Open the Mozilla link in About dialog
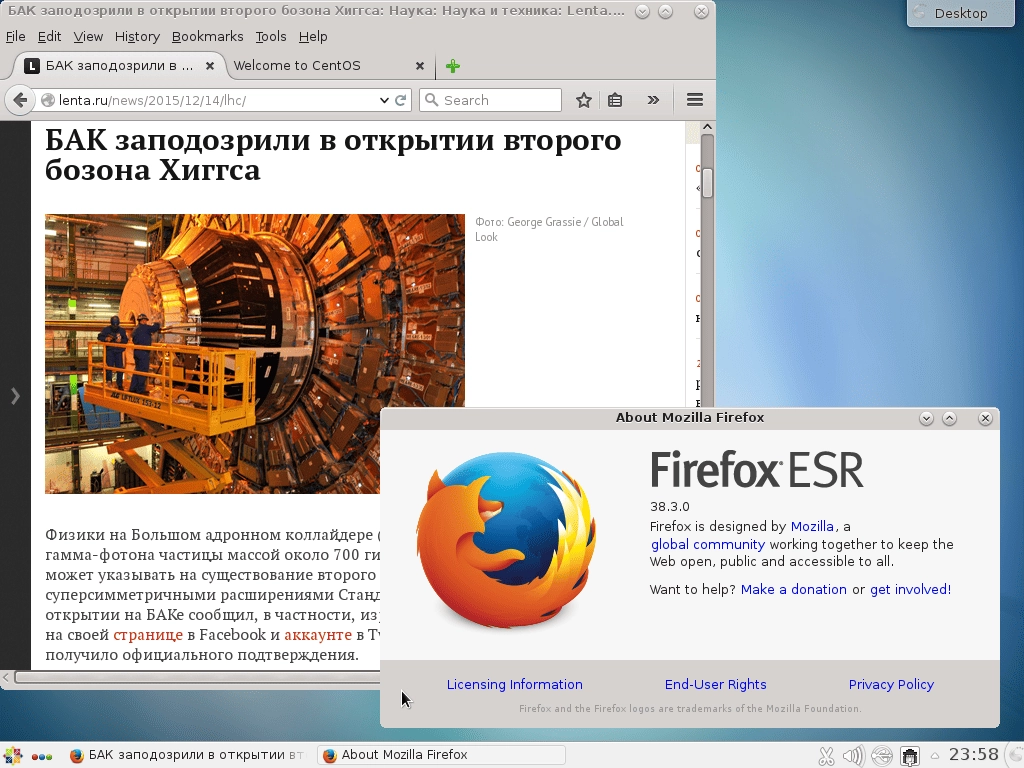The width and height of the screenshot is (1024, 768). point(812,526)
